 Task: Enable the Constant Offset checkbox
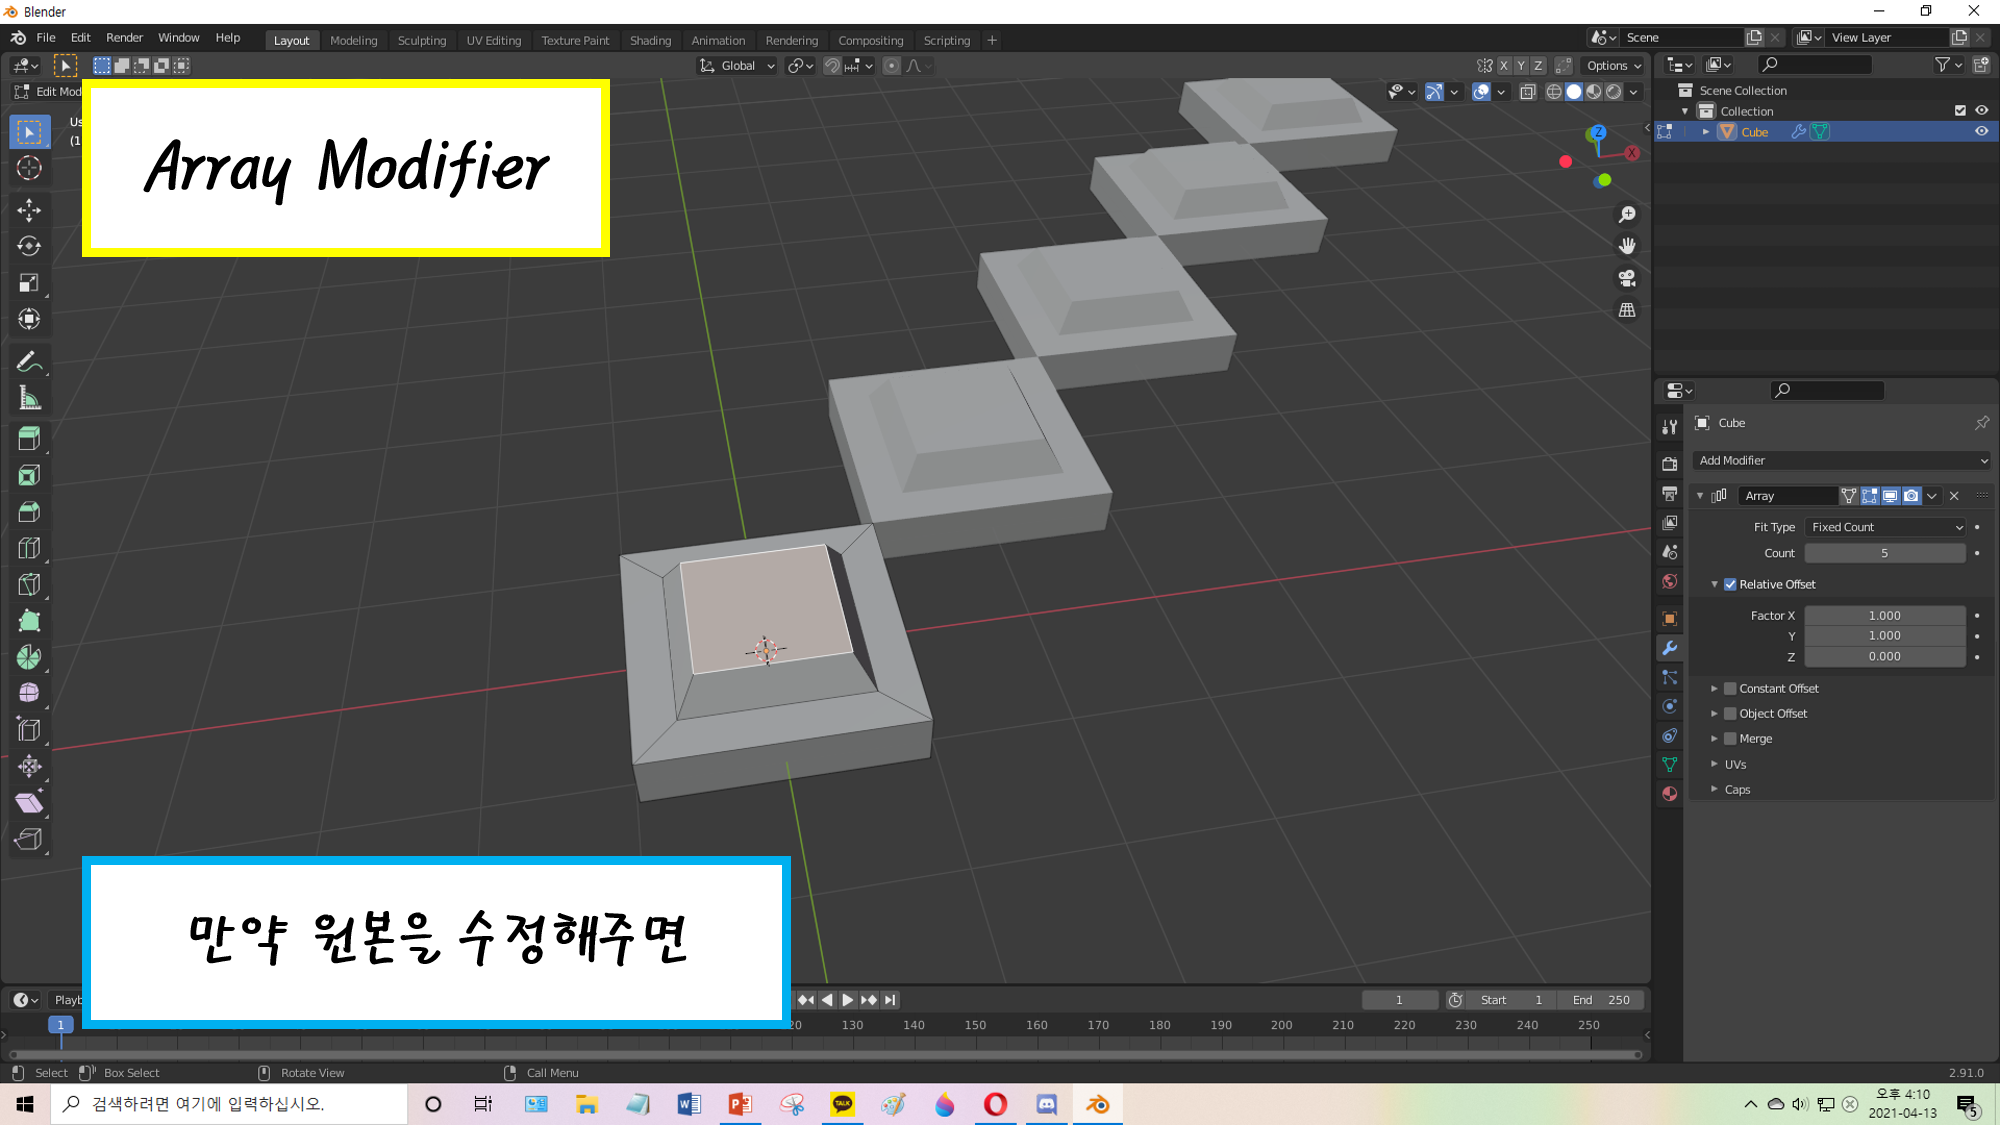pos(1730,689)
